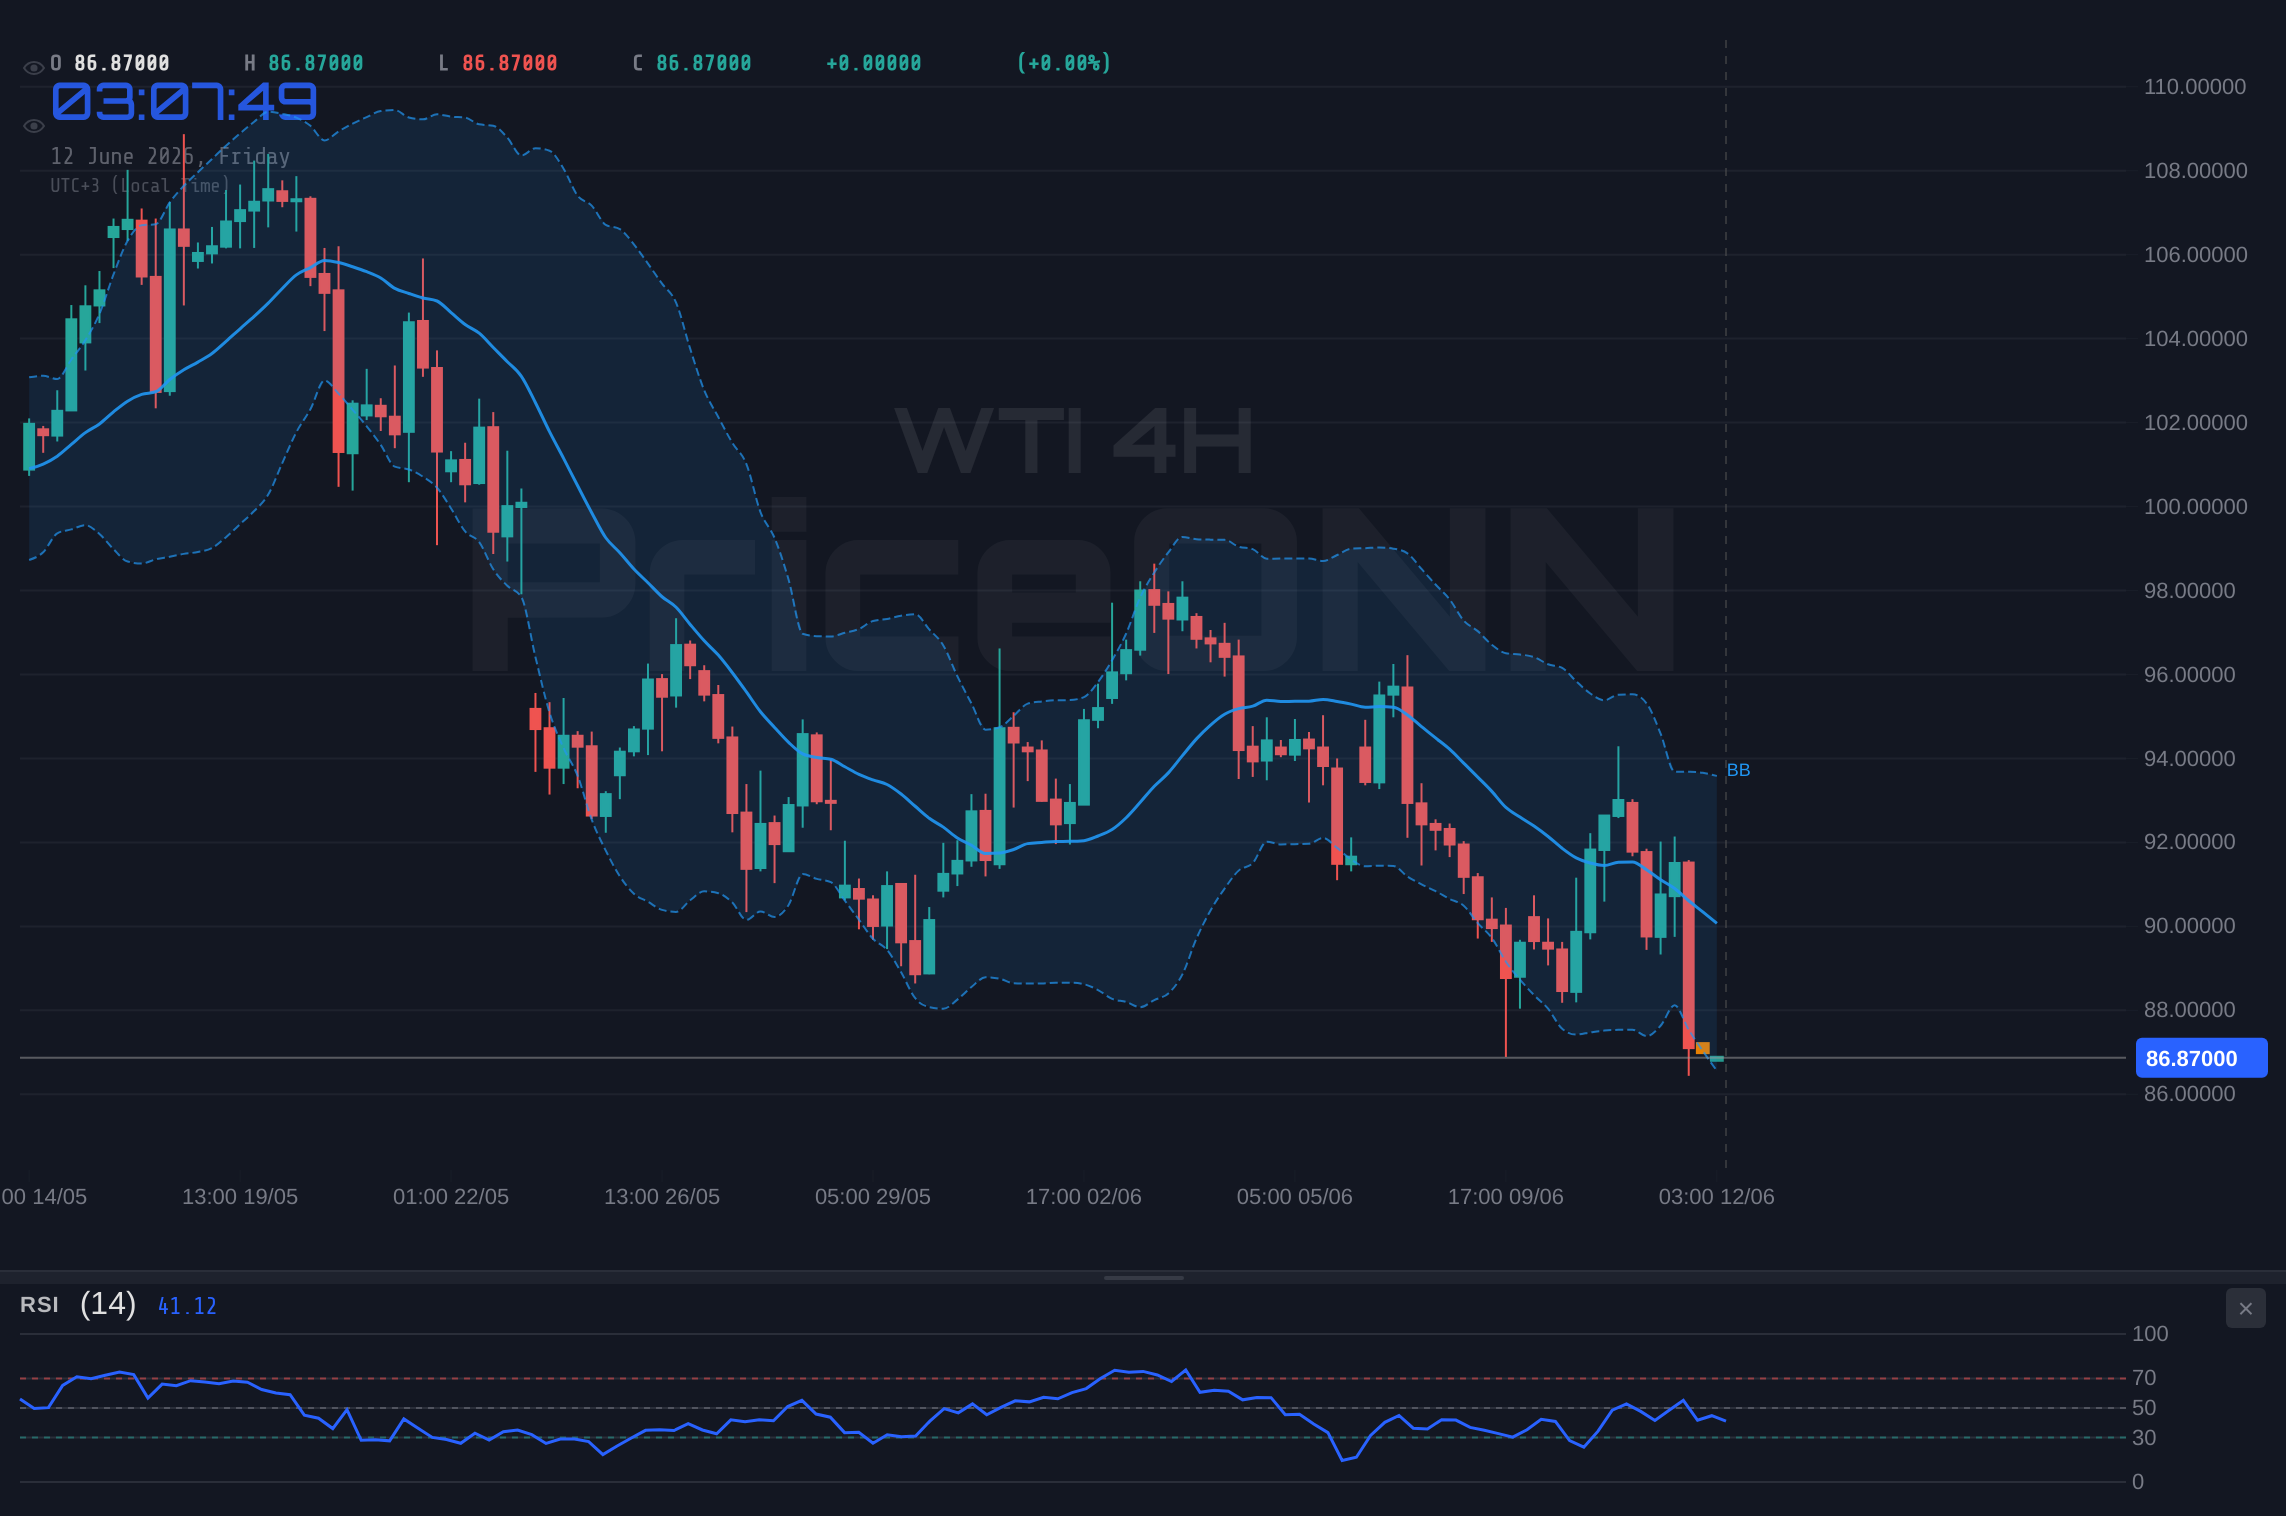The height and width of the screenshot is (1516, 2286).
Task: Click the 05:00 05/06 time axis label
Action: pos(1295,1197)
